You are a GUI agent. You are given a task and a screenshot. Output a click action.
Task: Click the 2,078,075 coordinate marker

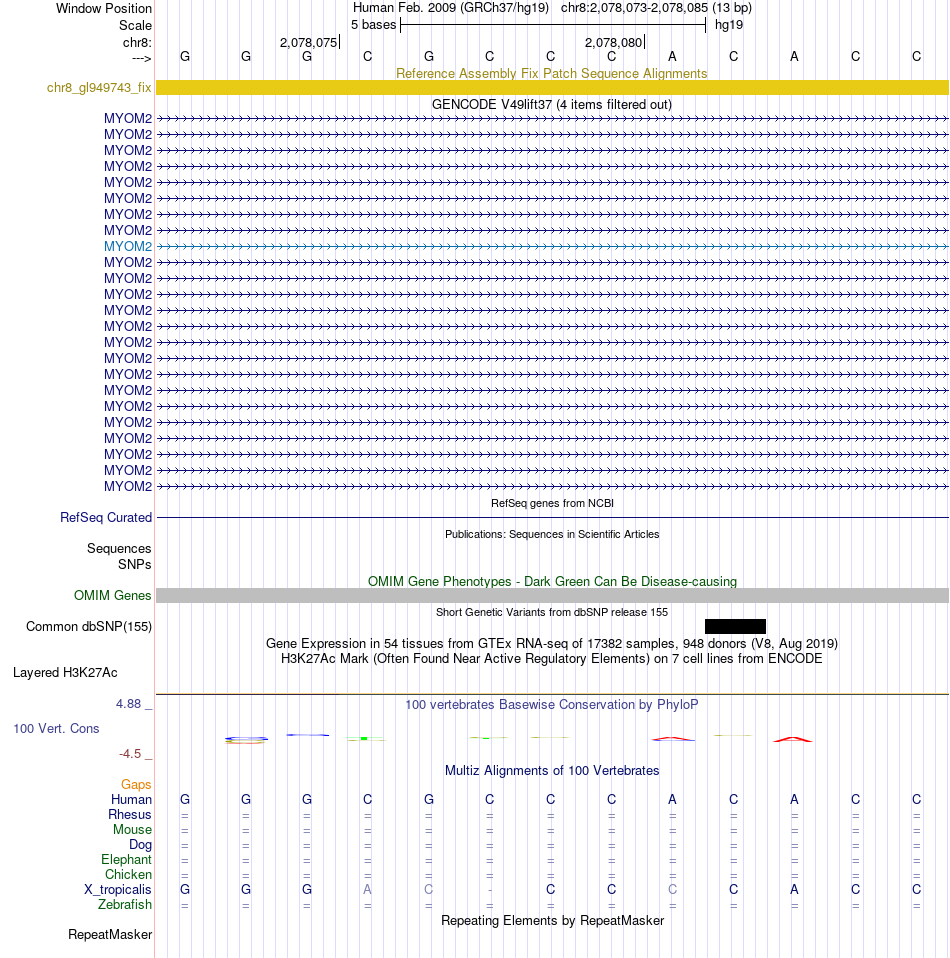(309, 43)
